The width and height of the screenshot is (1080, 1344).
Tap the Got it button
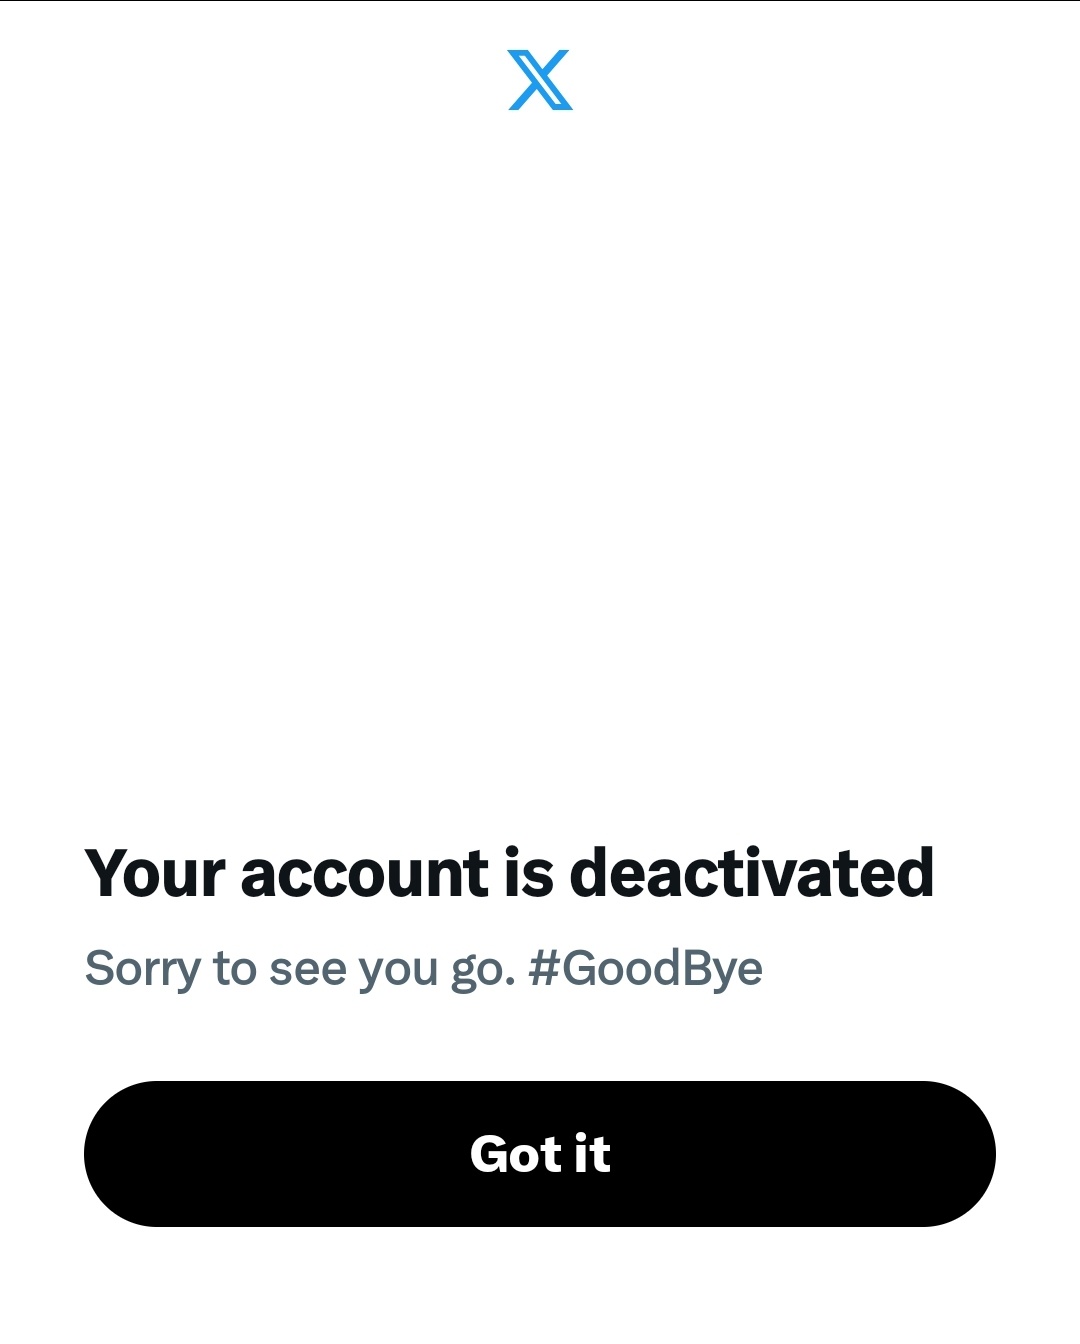pos(540,1154)
